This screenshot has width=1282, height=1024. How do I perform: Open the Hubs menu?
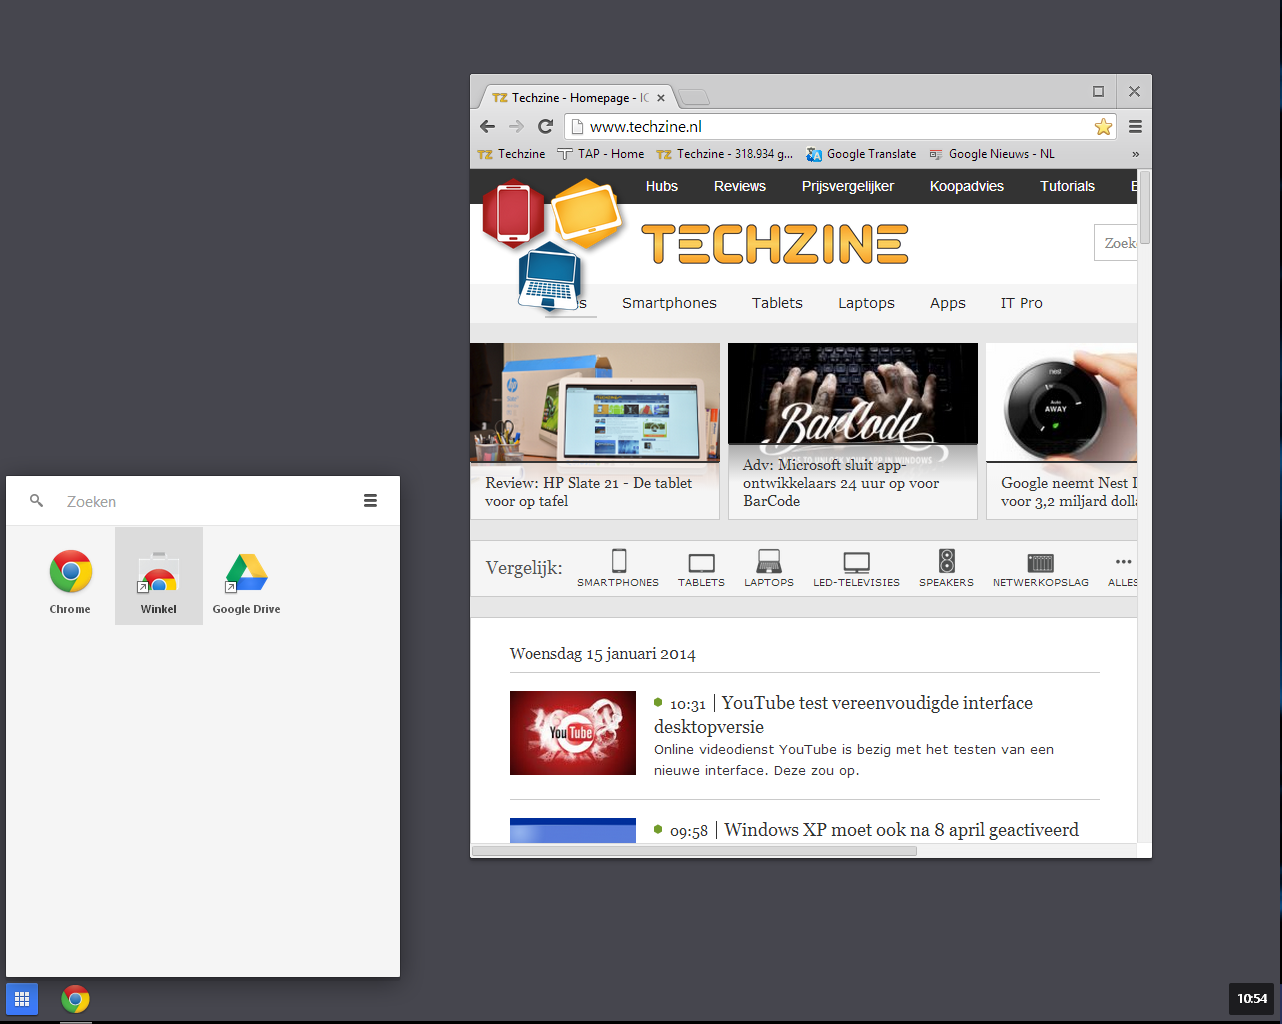661,186
